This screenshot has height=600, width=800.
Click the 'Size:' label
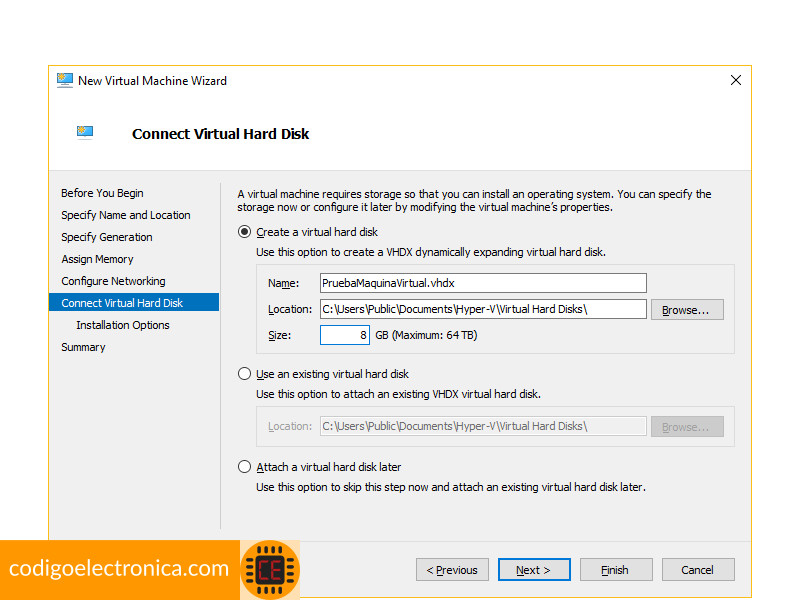(280, 335)
